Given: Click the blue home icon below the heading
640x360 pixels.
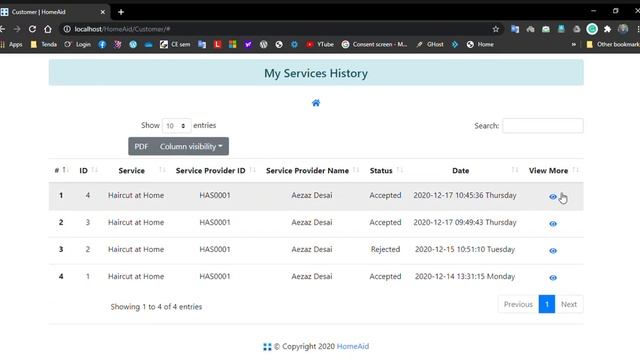Looking at the screenshot, I should coord(316,103).
